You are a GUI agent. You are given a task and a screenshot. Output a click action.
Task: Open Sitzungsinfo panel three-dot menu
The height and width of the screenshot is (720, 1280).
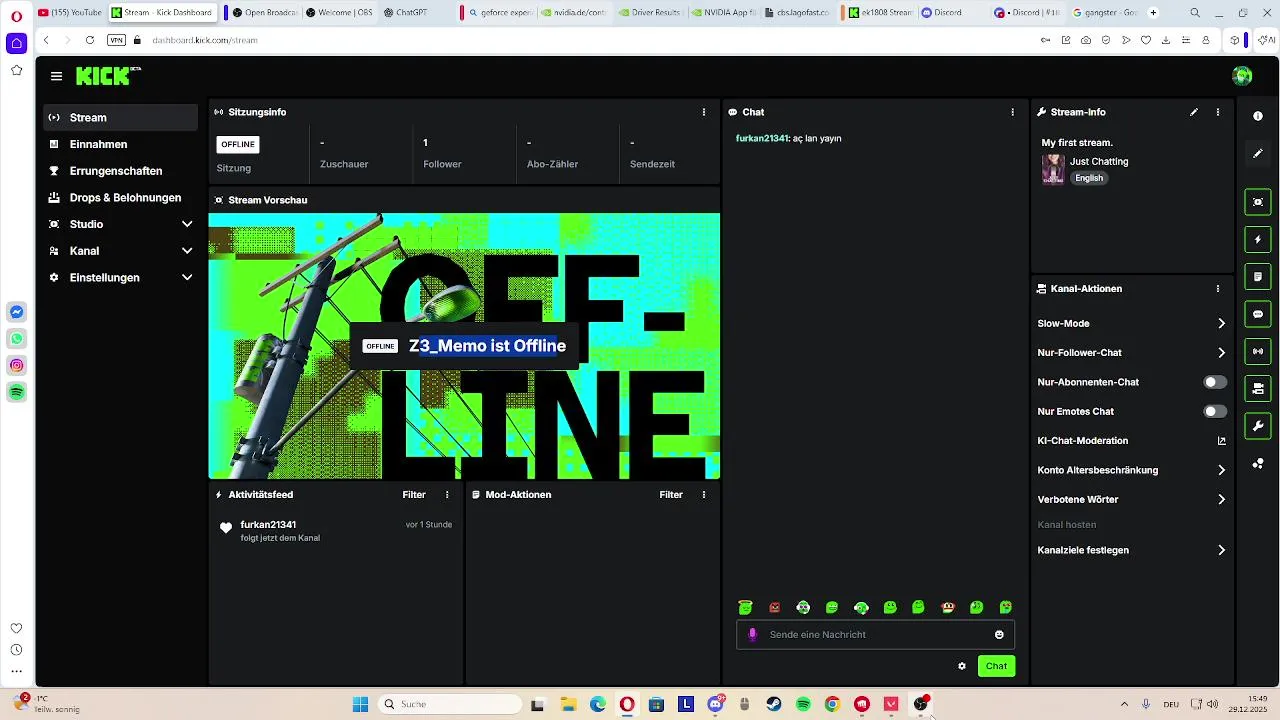[x=704, y=112]
